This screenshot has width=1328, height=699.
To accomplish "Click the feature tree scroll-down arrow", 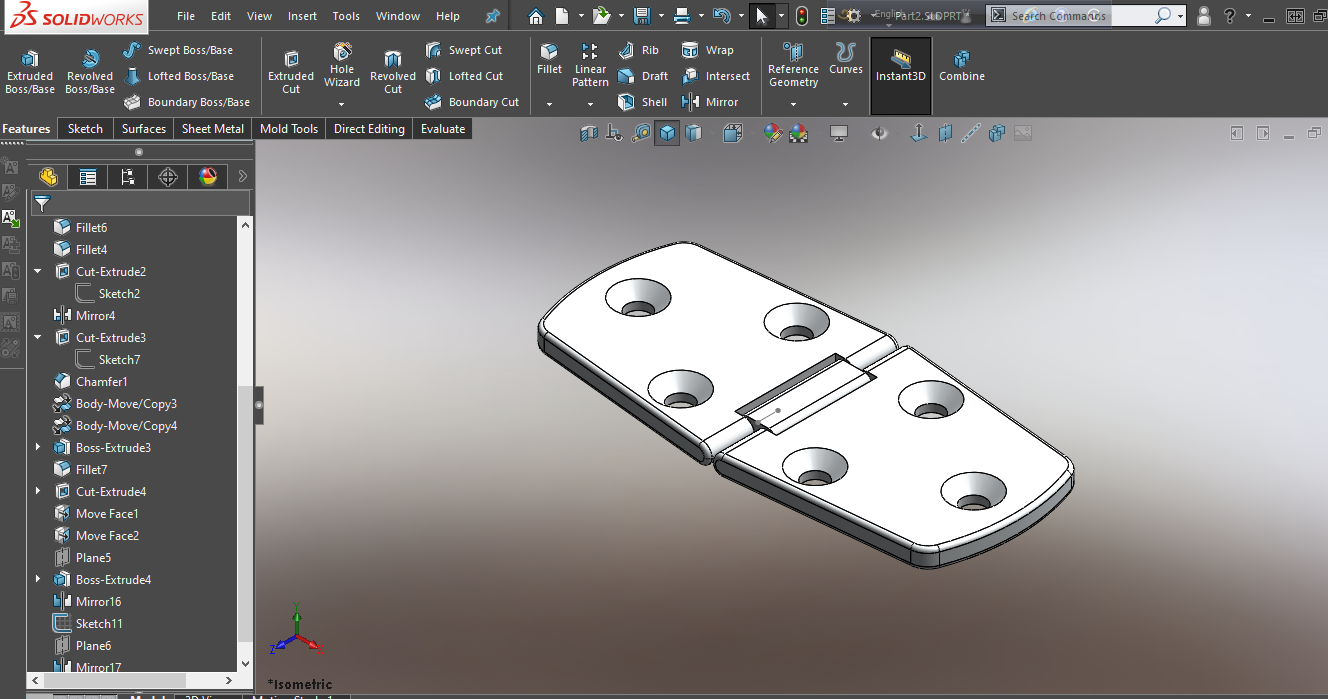I will click(246, 662).
